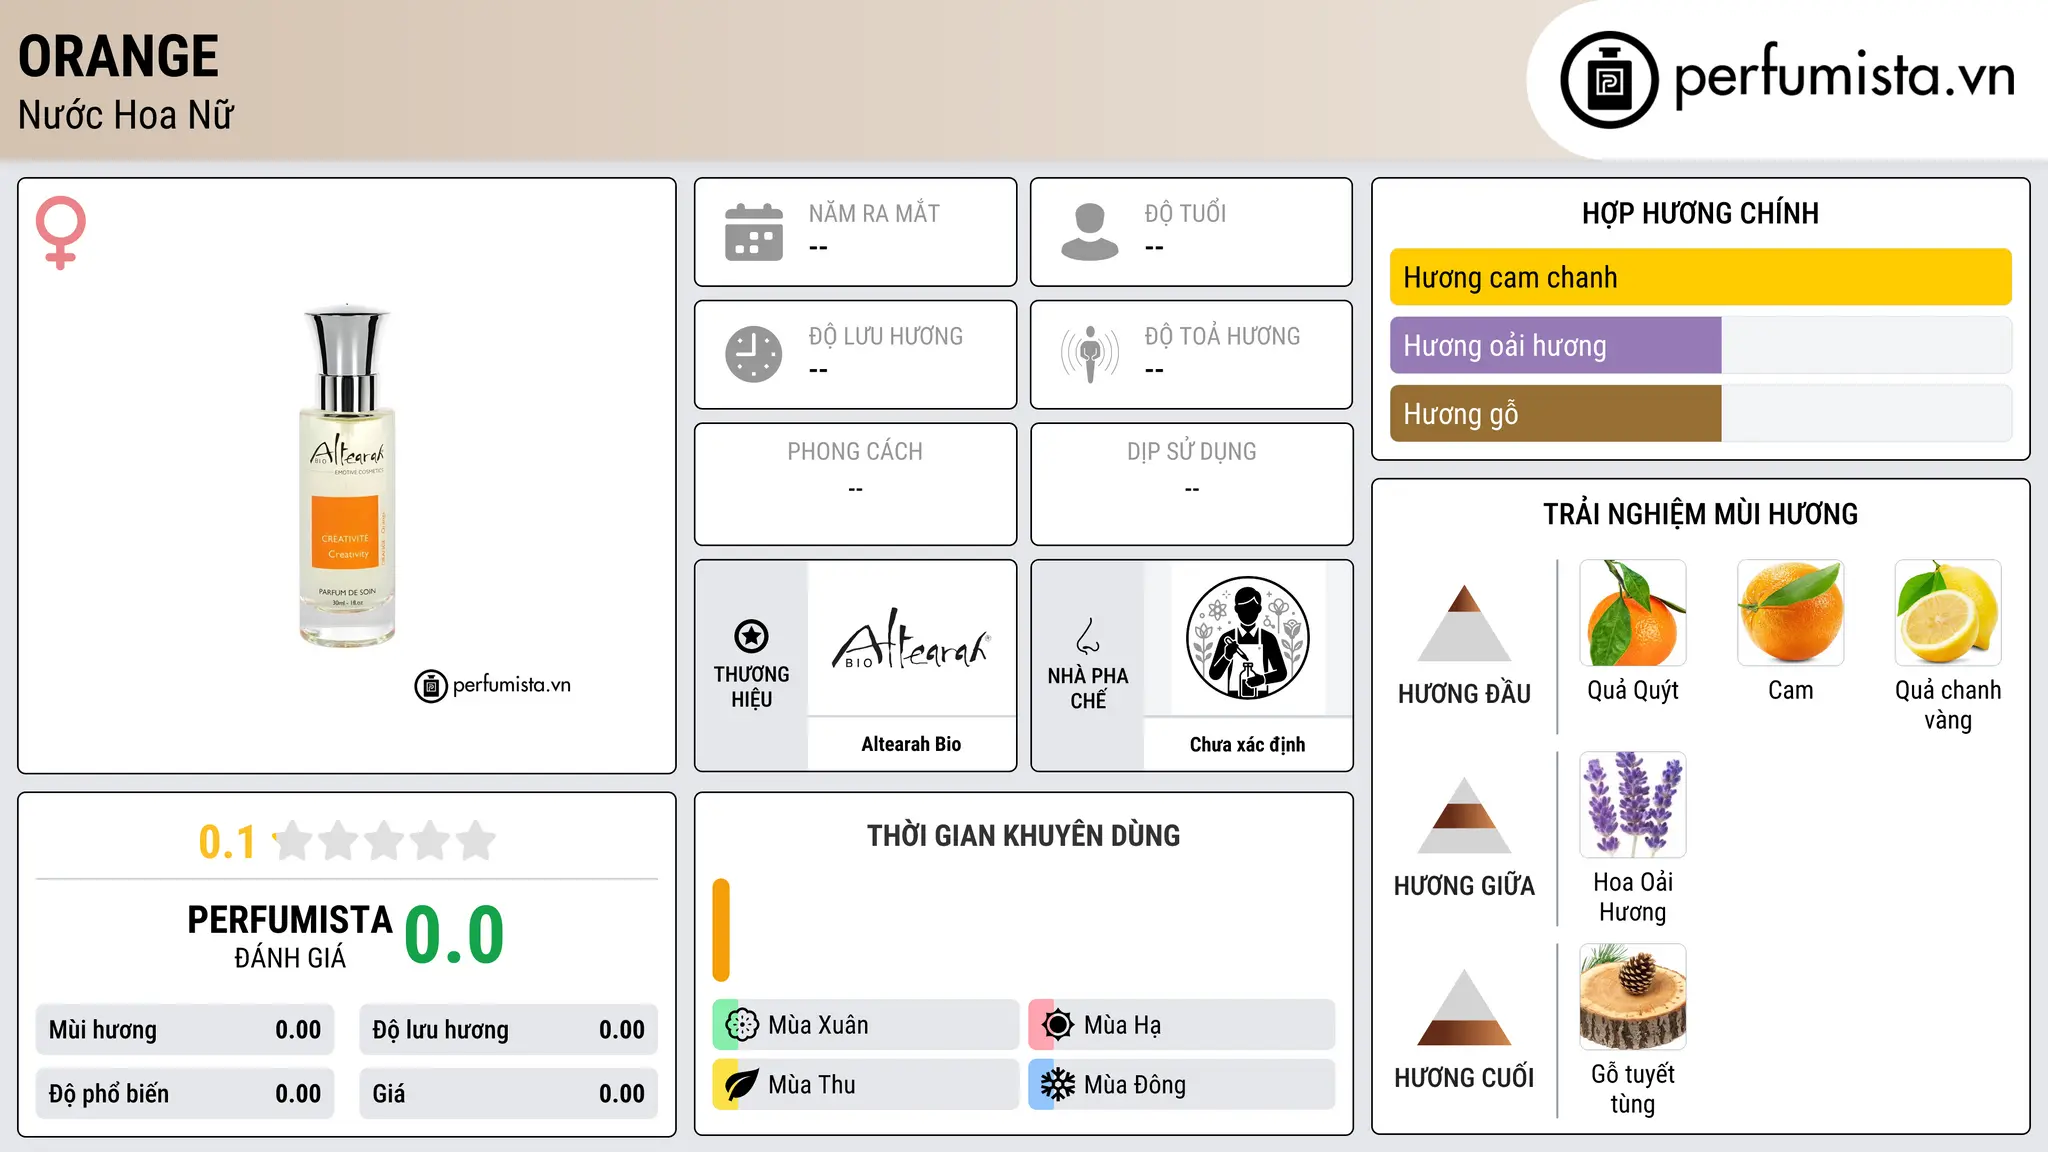Click the clock icon beside Độ lưu hương
Image resolution: width=2048 pixels, height=1152 pixels.
[x=754, y=354]
